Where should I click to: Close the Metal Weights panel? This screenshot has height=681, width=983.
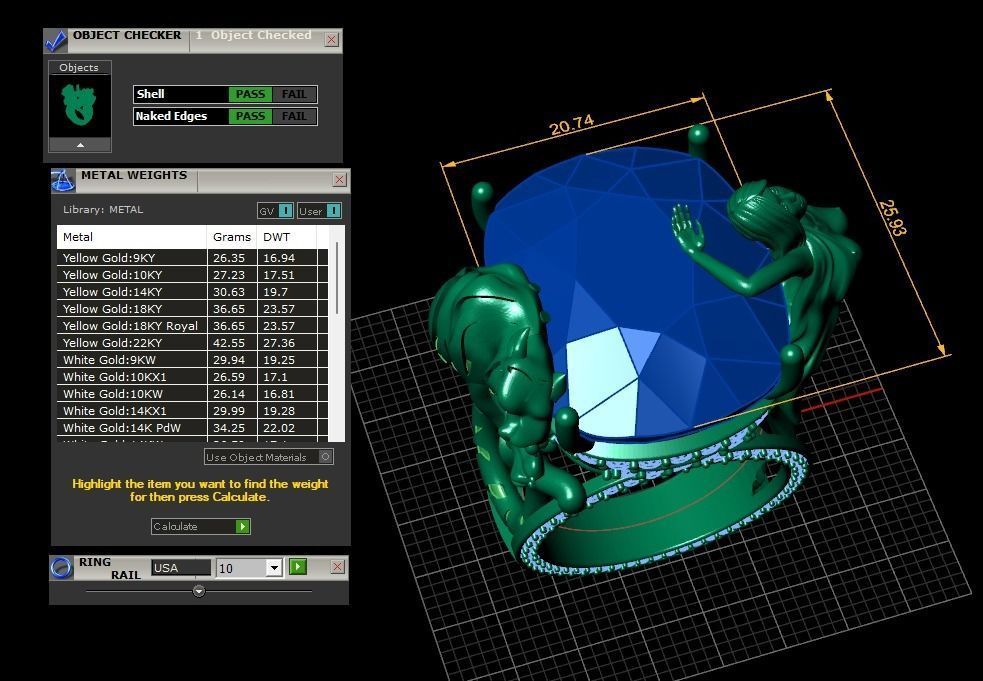(339, 180)
